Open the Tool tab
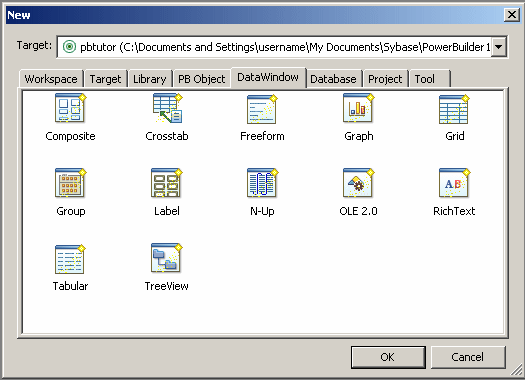This screenshot has height=380, width=525. 430,79
